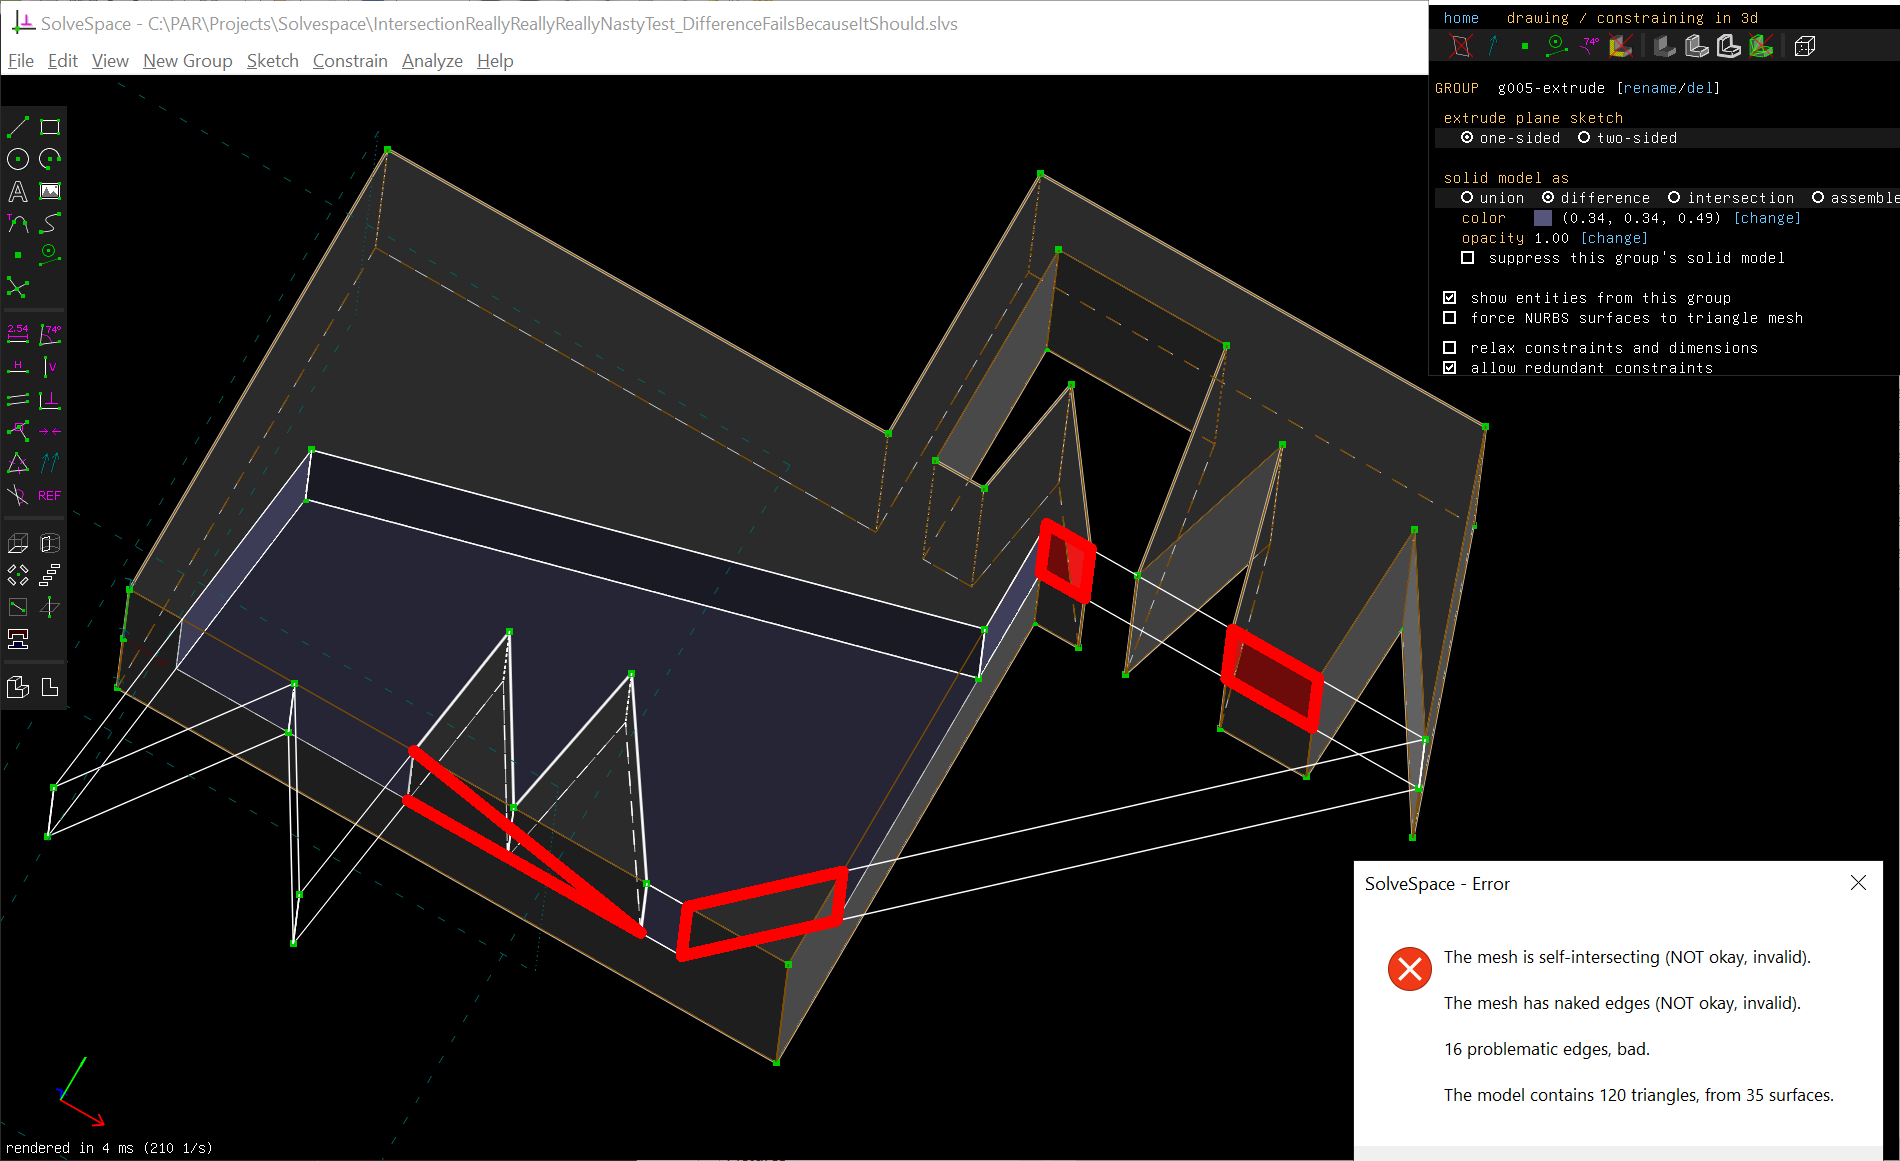
Task: Select the TrueType text tool
Action: click(x=18, y=191)
